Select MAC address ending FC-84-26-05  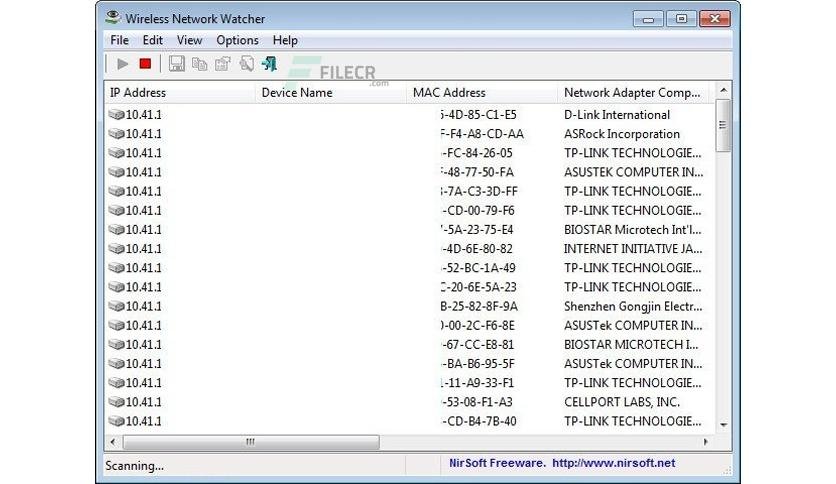477,153
